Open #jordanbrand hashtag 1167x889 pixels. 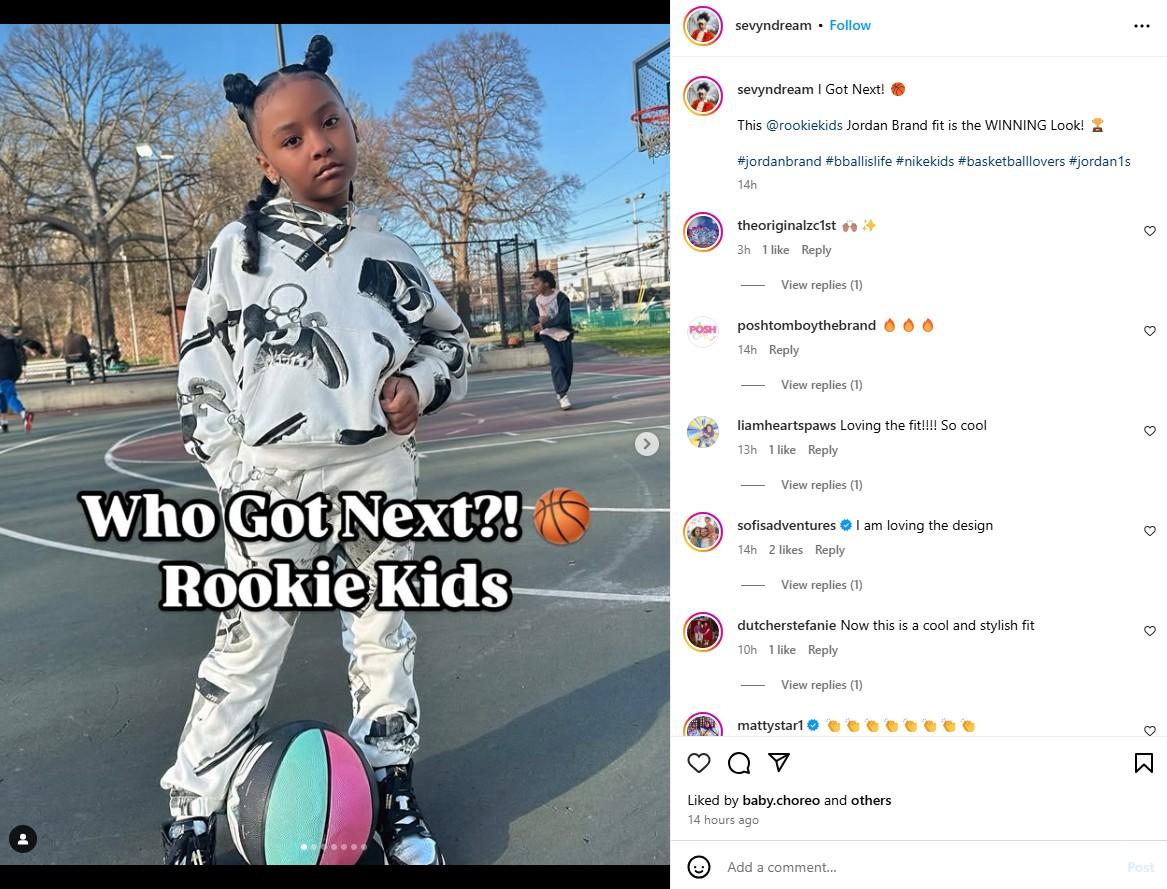click(x=778, y=161)
